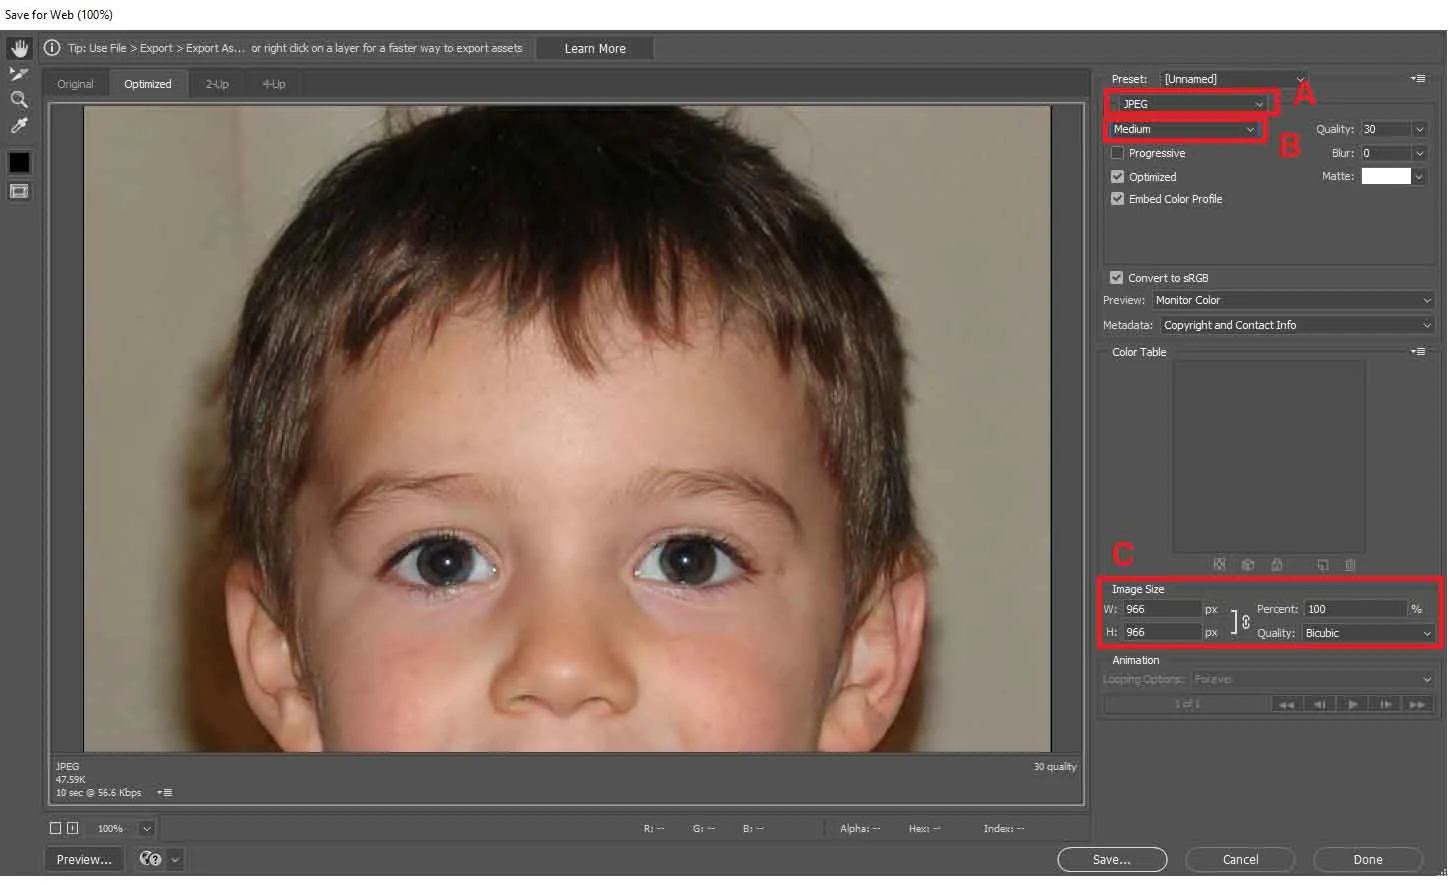Open the Preset dropdown showing [Unnamed]

(x=1234, y=79)
